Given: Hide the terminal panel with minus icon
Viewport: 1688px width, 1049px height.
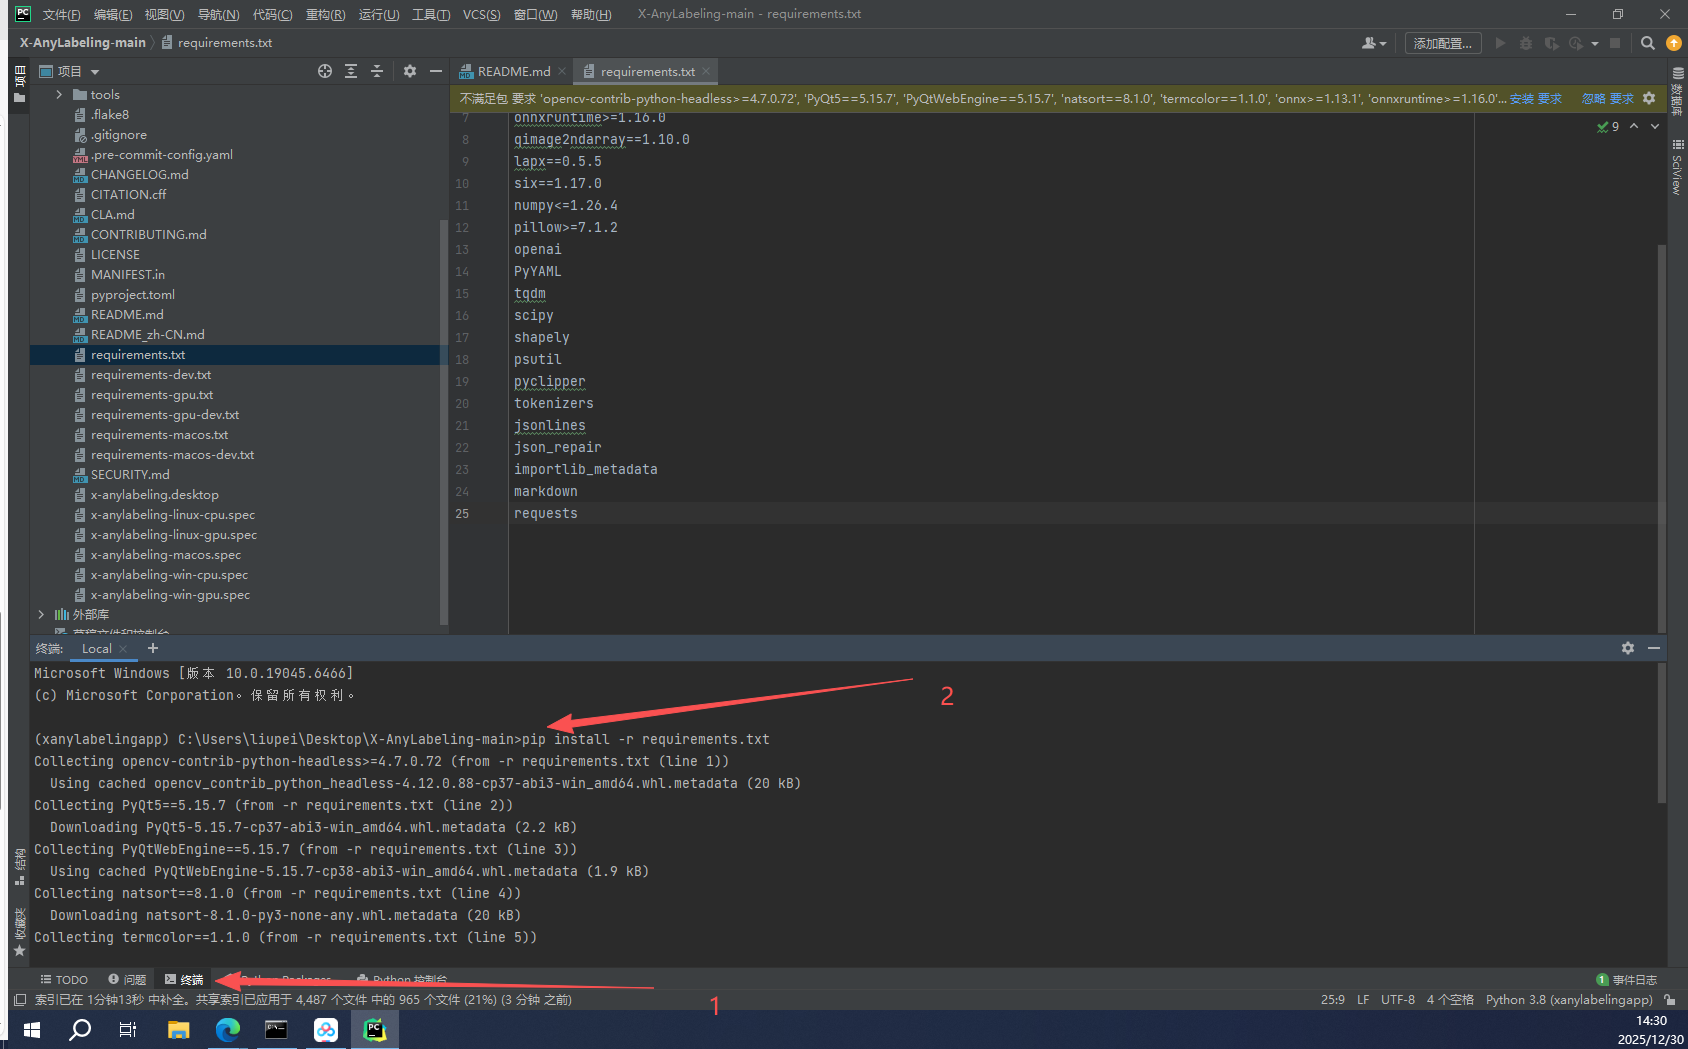Looking at the screenshot, I should 1654,648.
